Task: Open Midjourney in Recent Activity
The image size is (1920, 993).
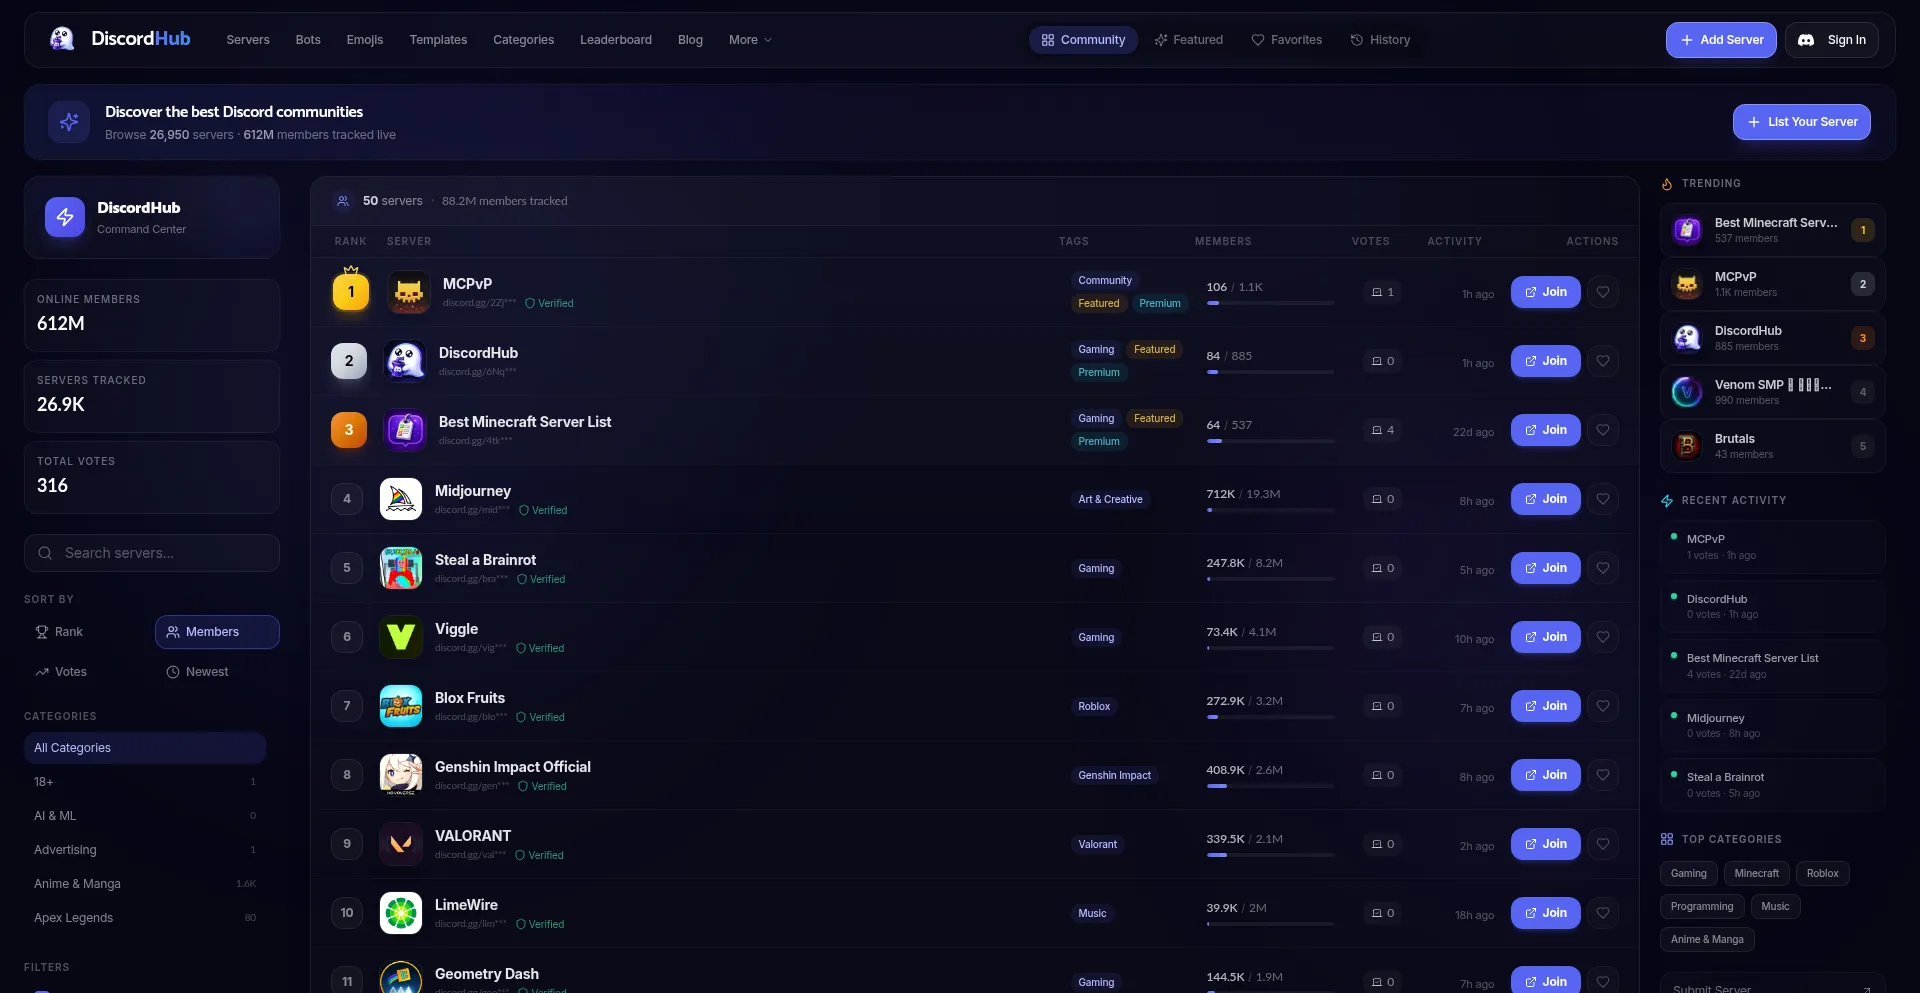Action: [x=1772, y=725]
